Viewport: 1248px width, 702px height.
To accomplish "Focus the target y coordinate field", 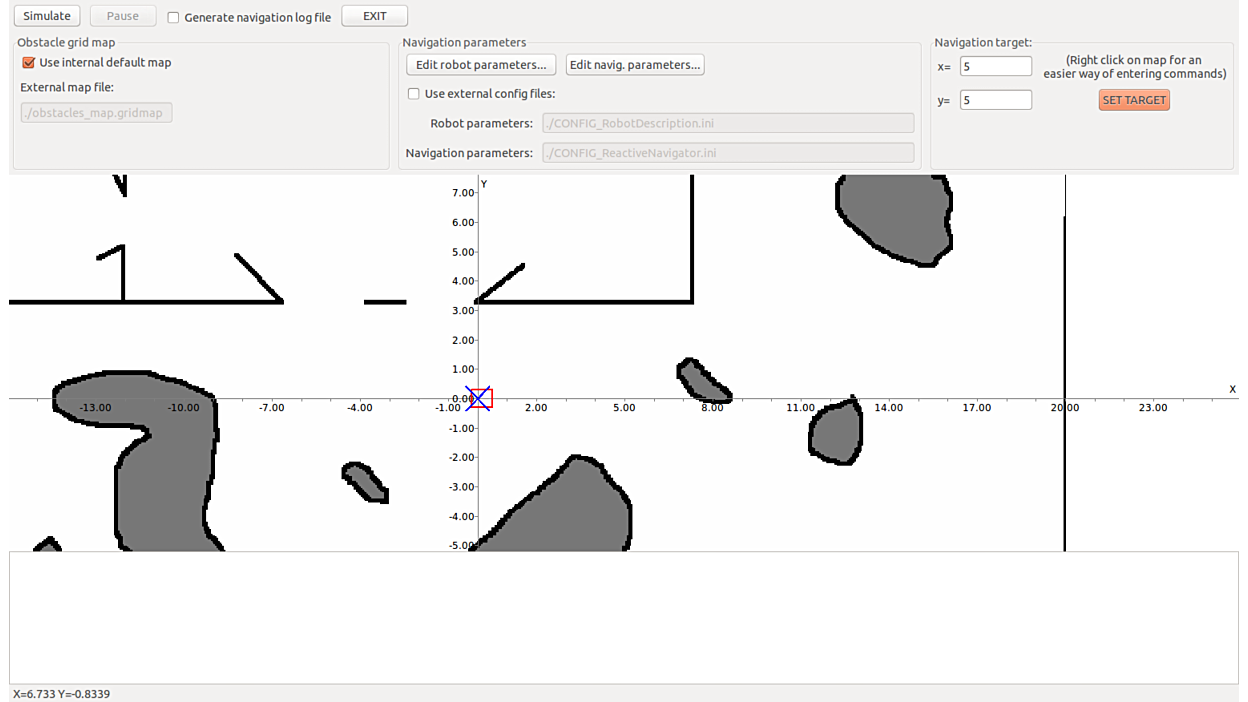I will coord(995,100).
